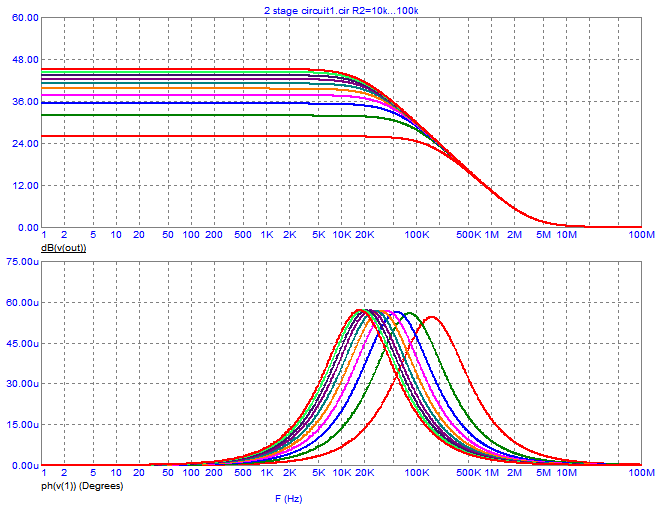
Task: Click the 200 frequency tick under the dB plot
Action: (214, 235)
